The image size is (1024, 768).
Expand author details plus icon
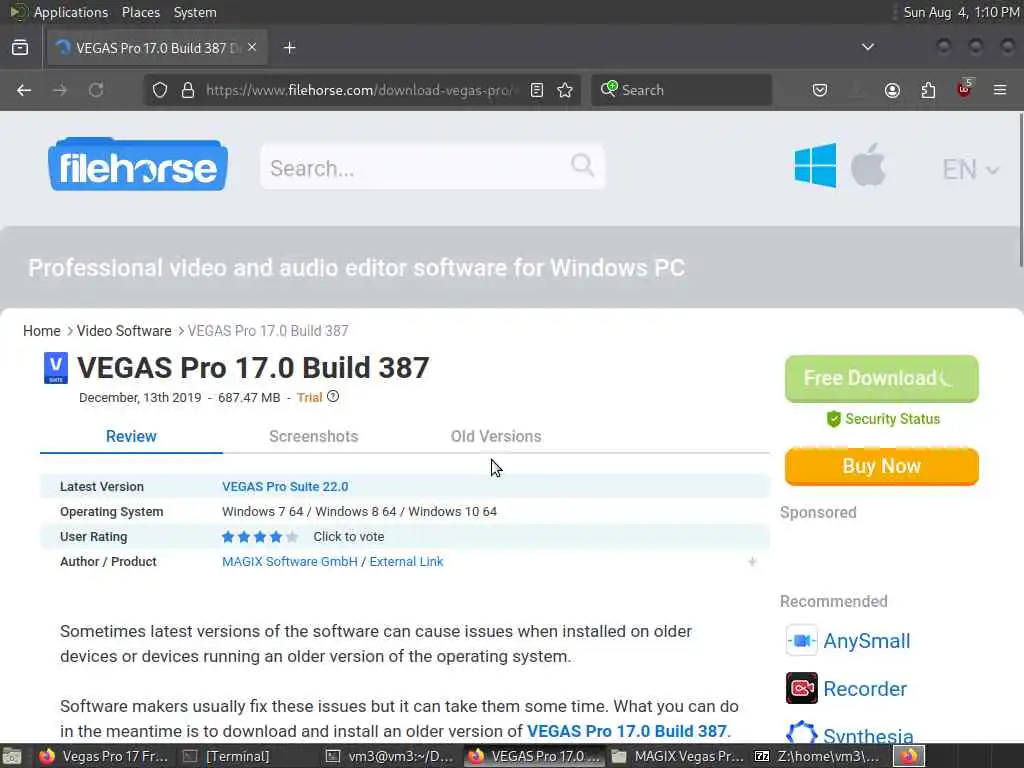pyautogui.click(x=752, y=562)
